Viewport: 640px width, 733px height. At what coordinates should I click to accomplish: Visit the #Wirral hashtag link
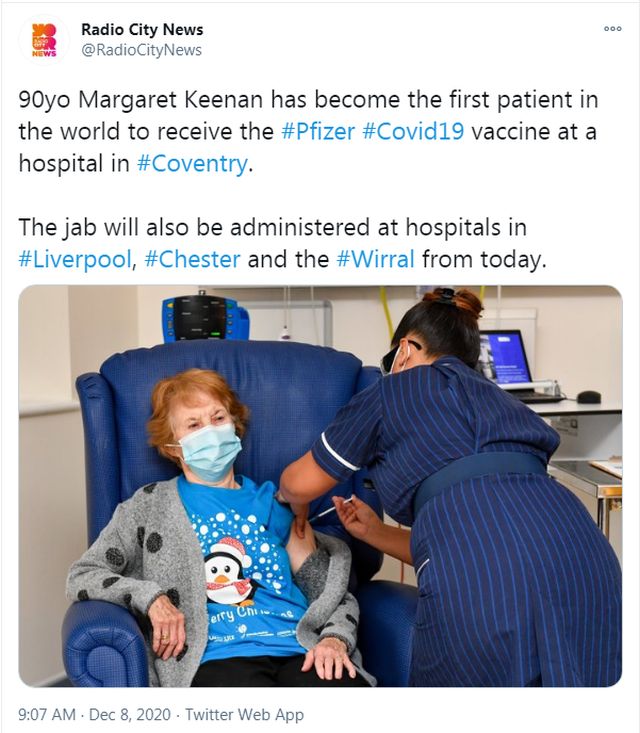click(375, 259)
